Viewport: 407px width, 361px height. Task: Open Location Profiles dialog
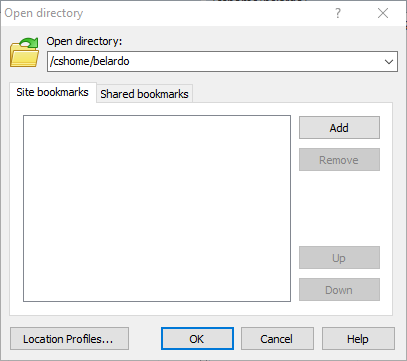coord(69,339)
